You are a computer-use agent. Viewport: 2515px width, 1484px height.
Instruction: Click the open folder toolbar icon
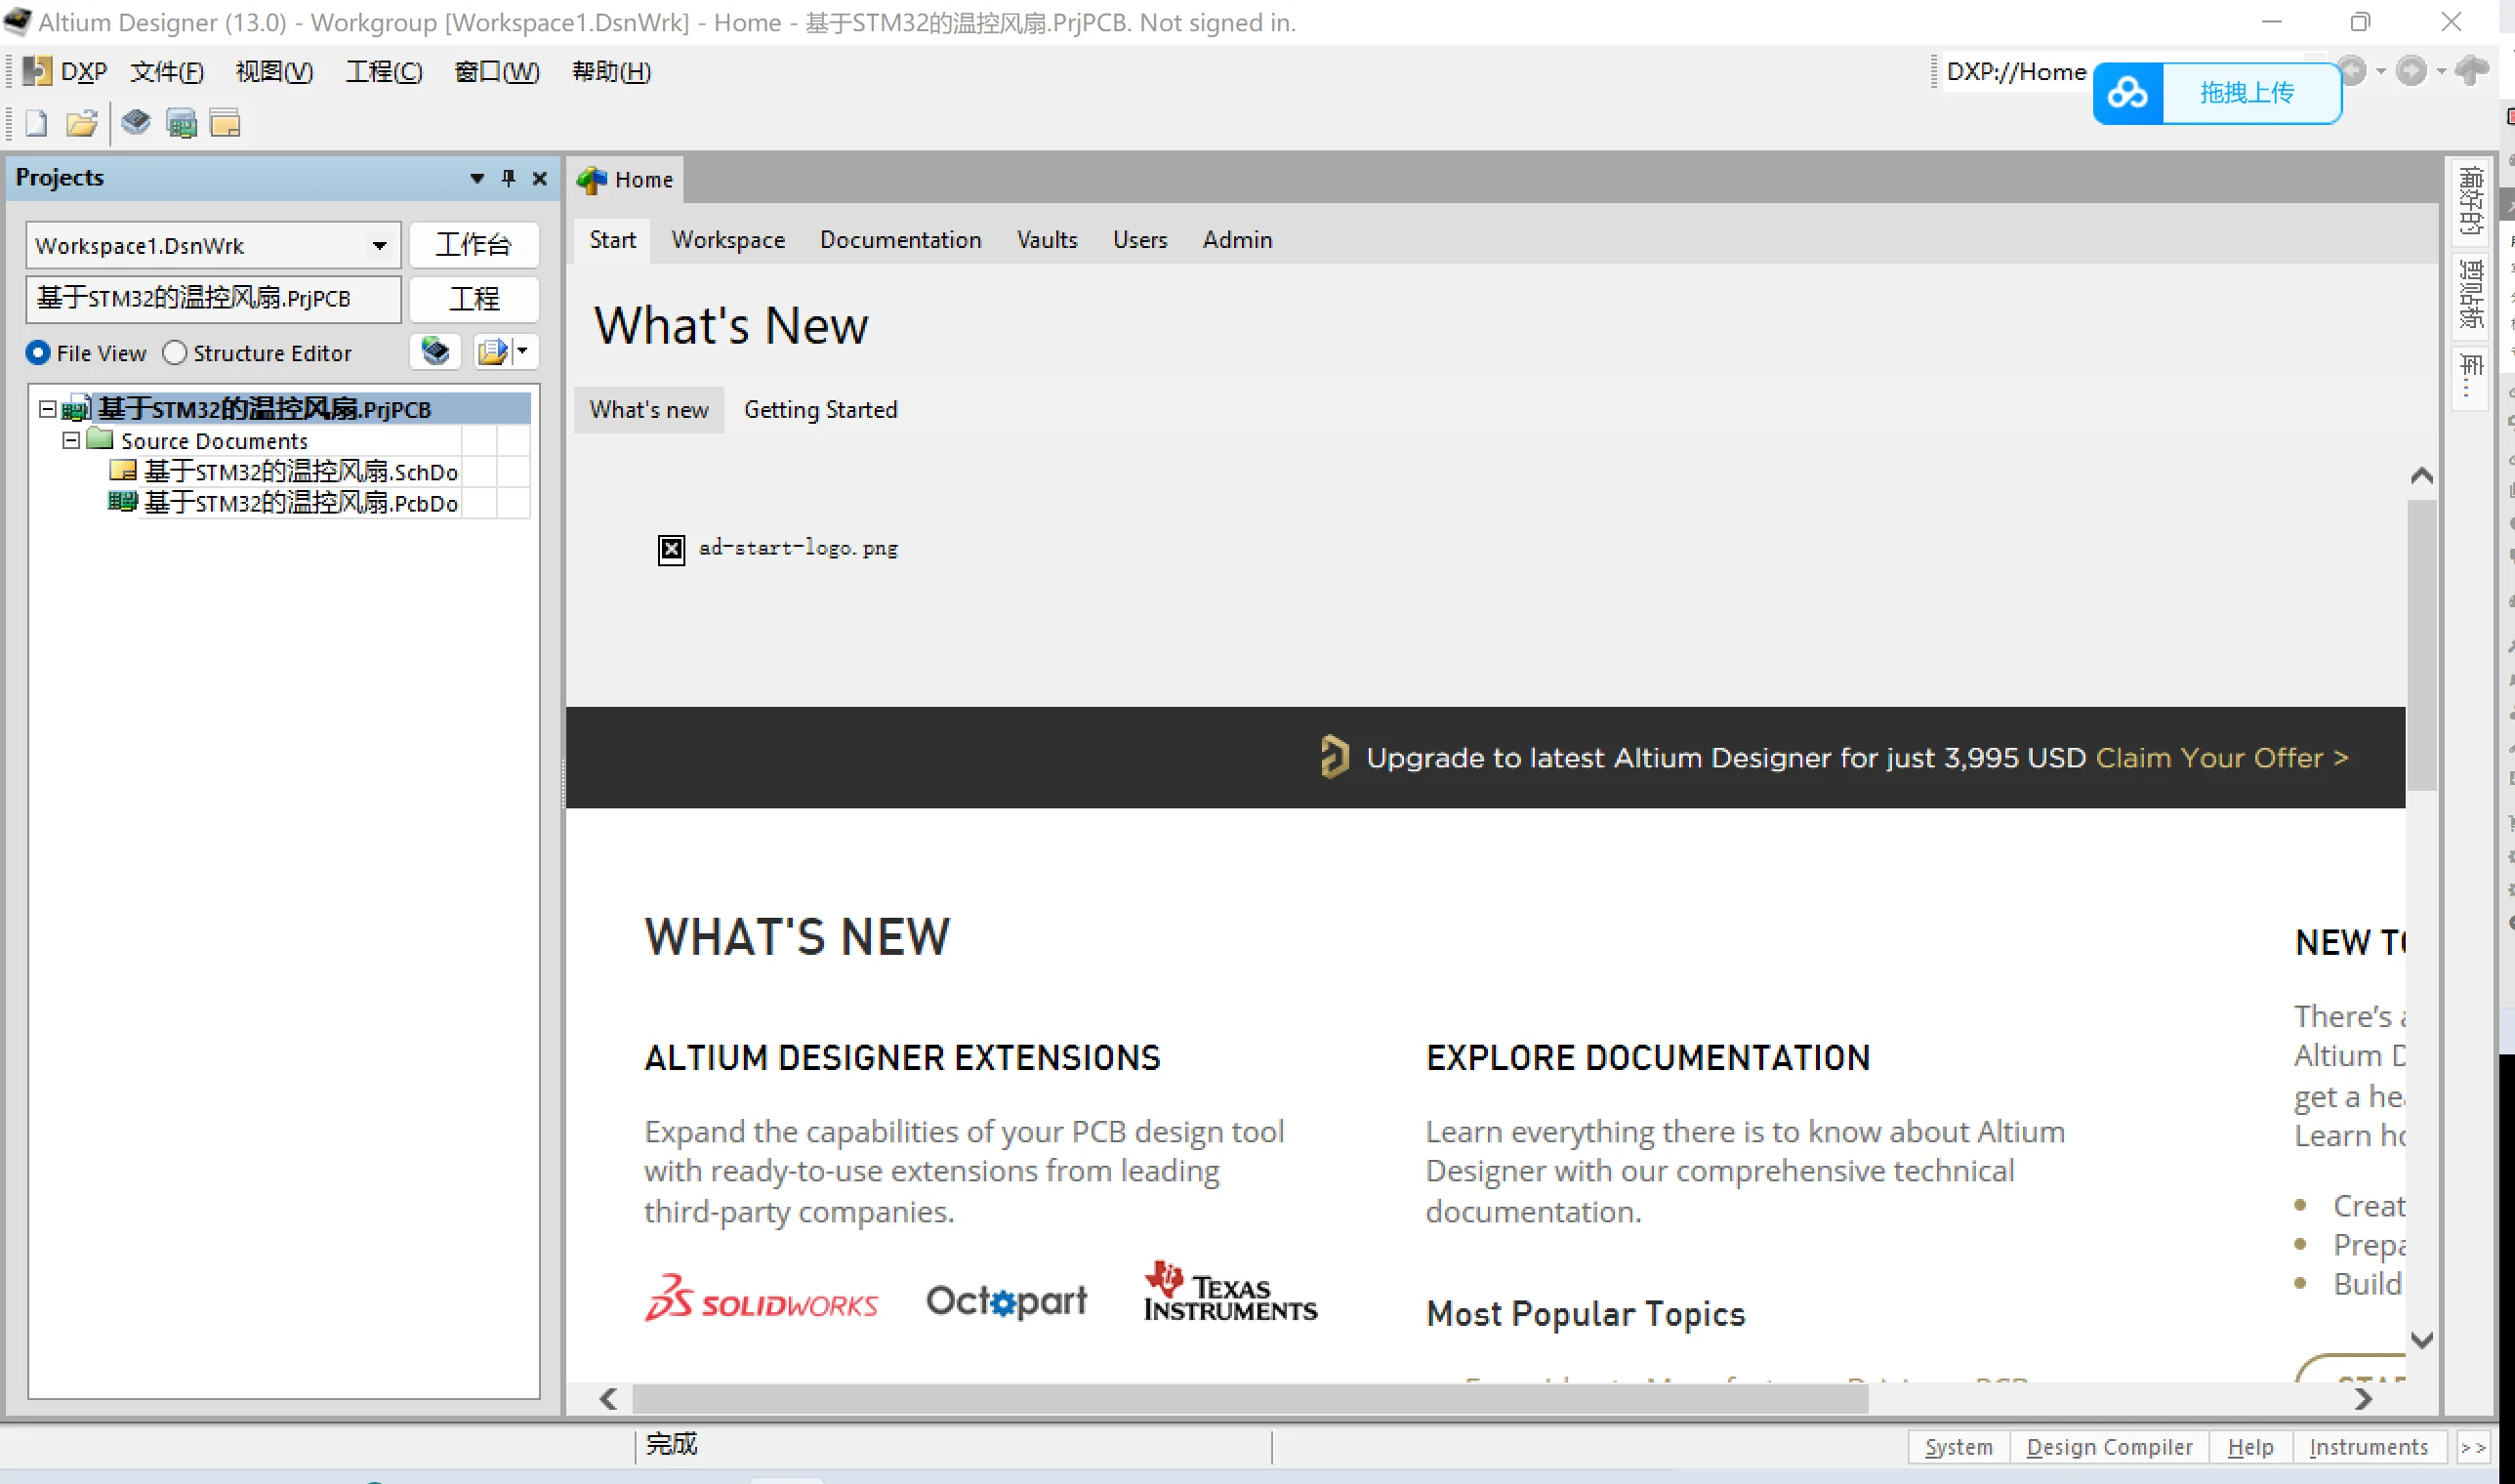coord(81,124)
